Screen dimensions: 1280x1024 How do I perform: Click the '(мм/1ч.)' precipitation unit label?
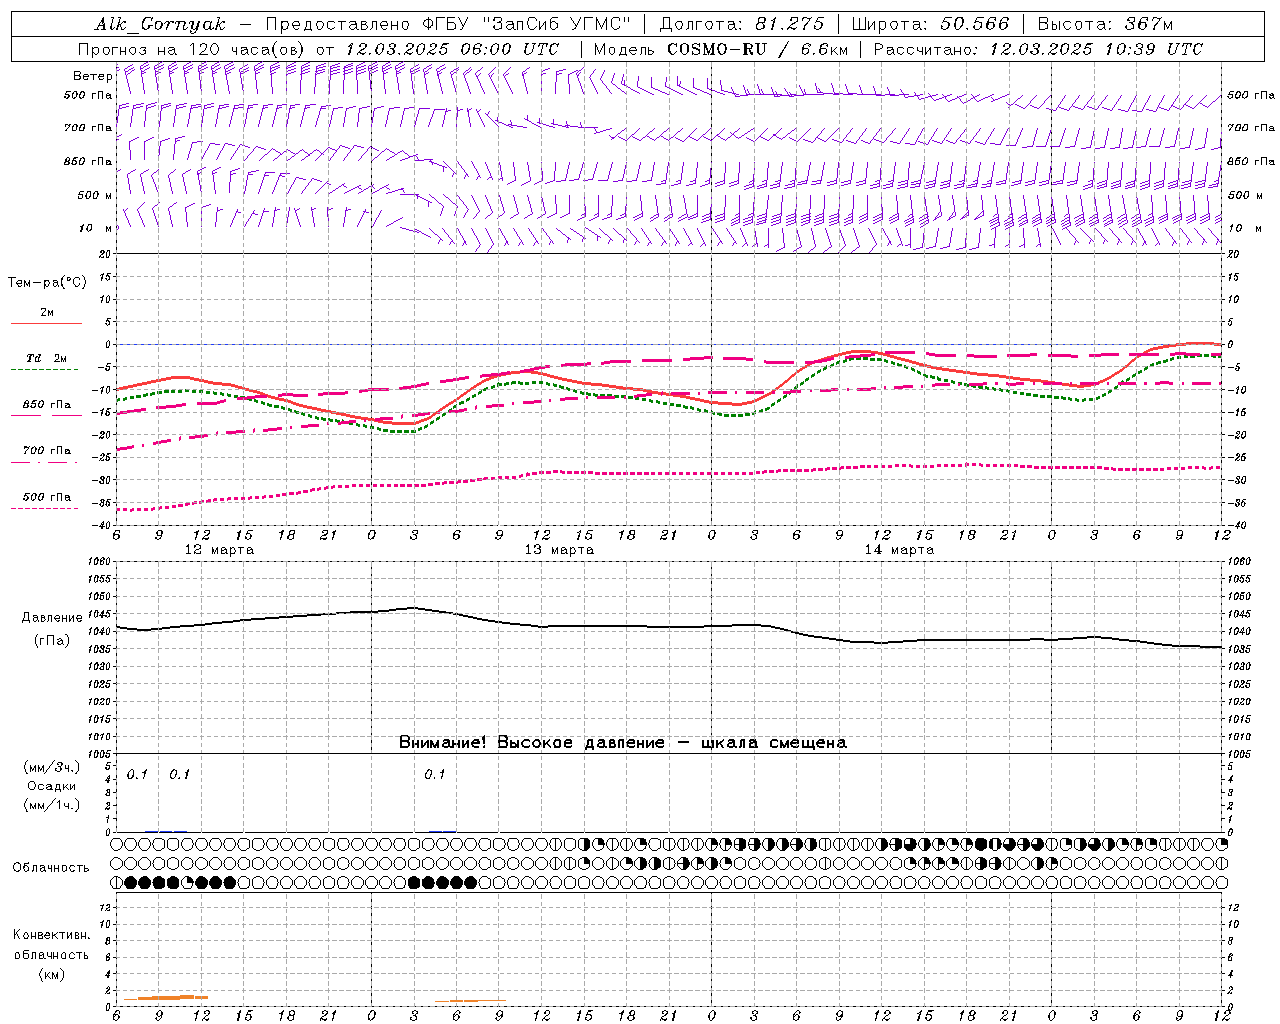pyautogui.click(x=52, y=805)
